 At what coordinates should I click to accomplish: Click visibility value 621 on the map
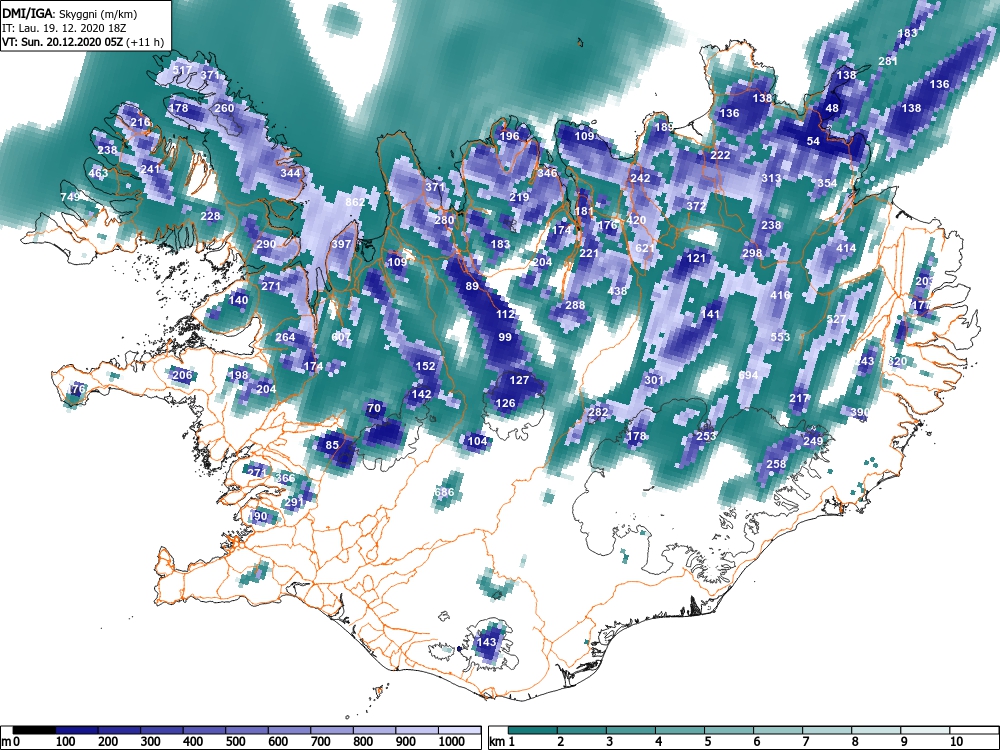(645, 249)
